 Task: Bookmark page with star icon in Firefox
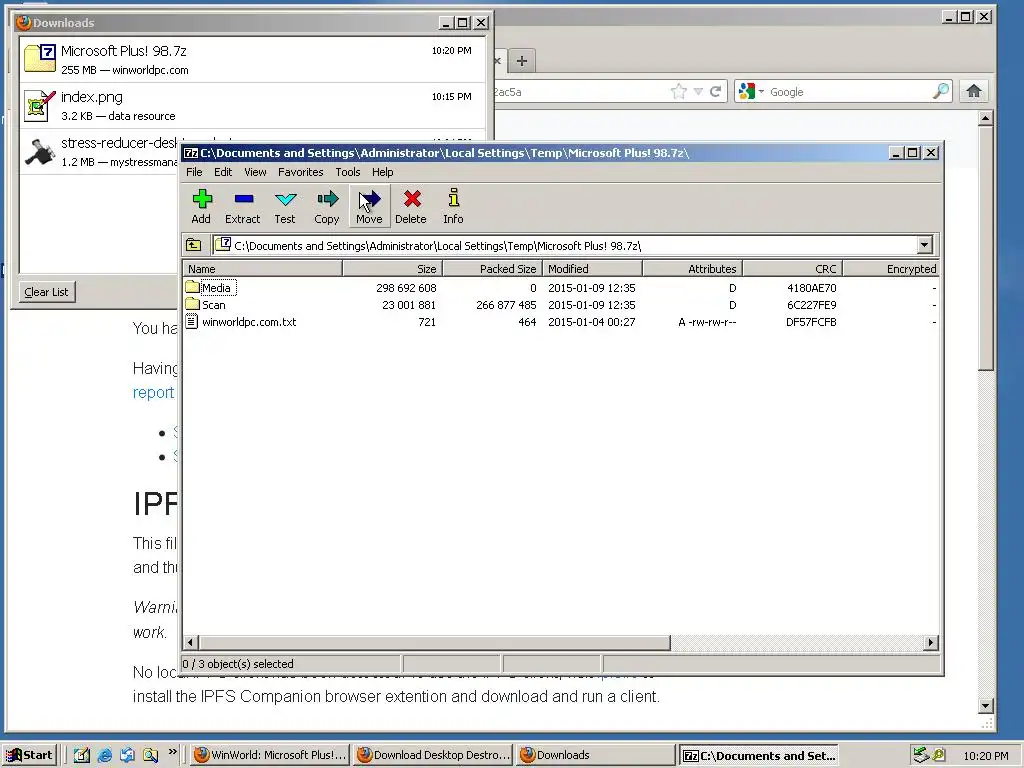679,91
